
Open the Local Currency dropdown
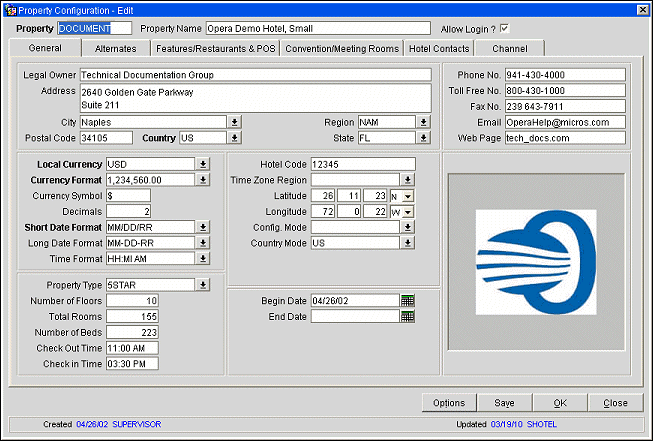pos(202,164)
